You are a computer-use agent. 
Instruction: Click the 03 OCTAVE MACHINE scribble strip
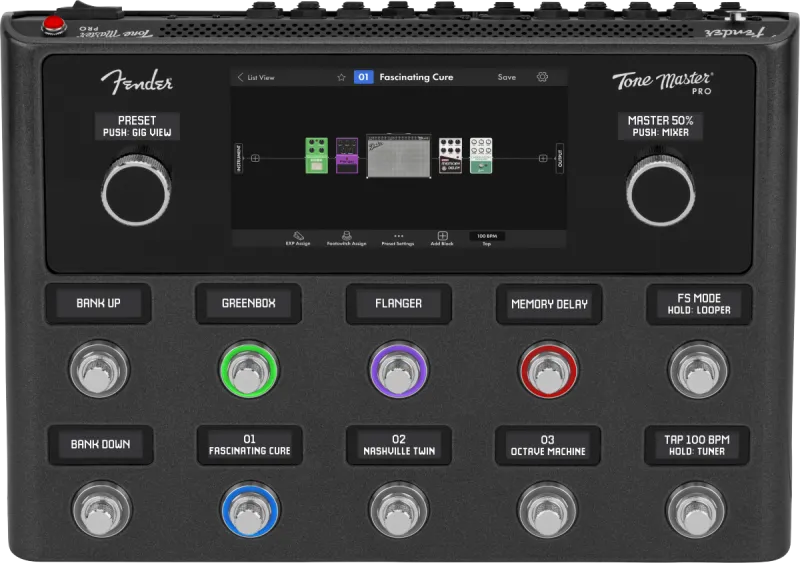pyautogui.click(x=548, y=446)
